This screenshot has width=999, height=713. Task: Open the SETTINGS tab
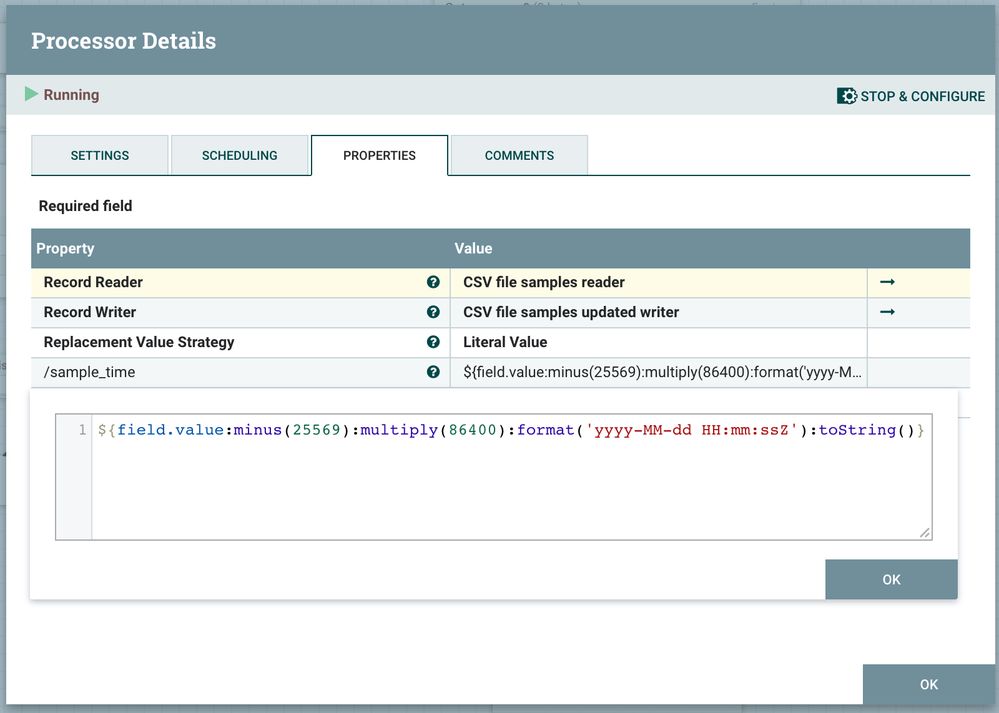(x=100, y=156)
